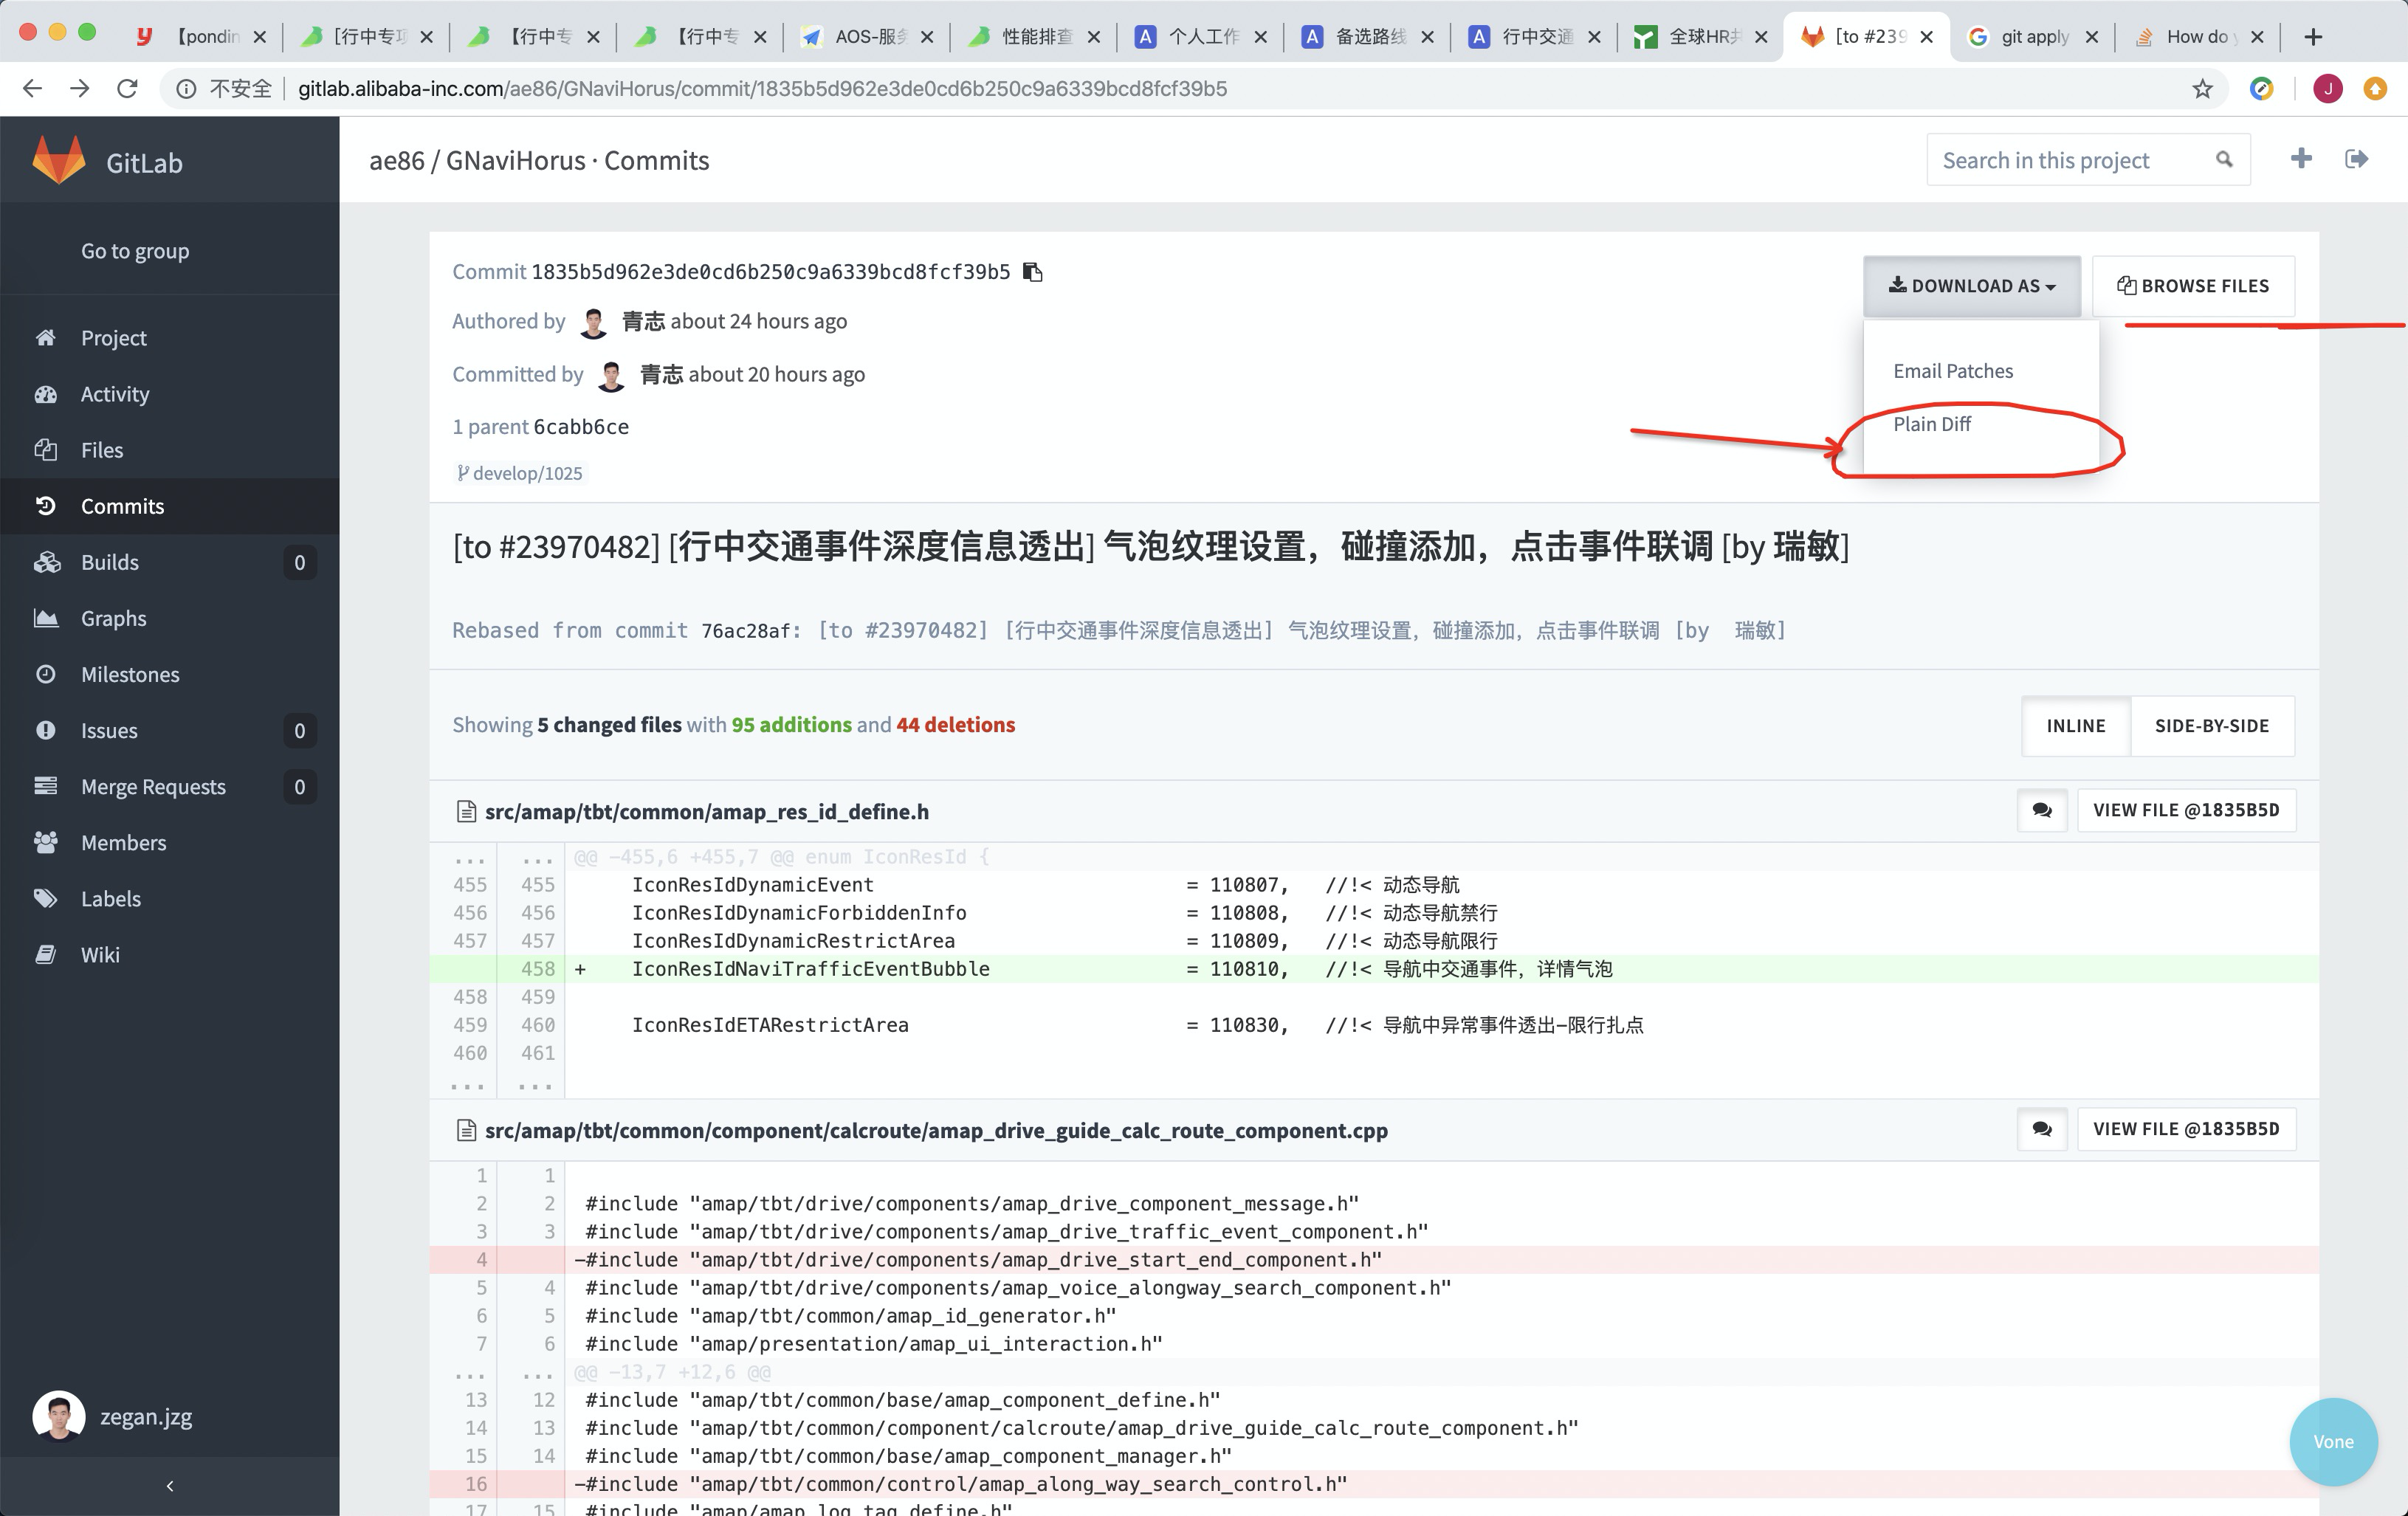The image size is (2408, 1516).
Task: Switch to the 全球HR browser tab
Action: pos(1700,36)
